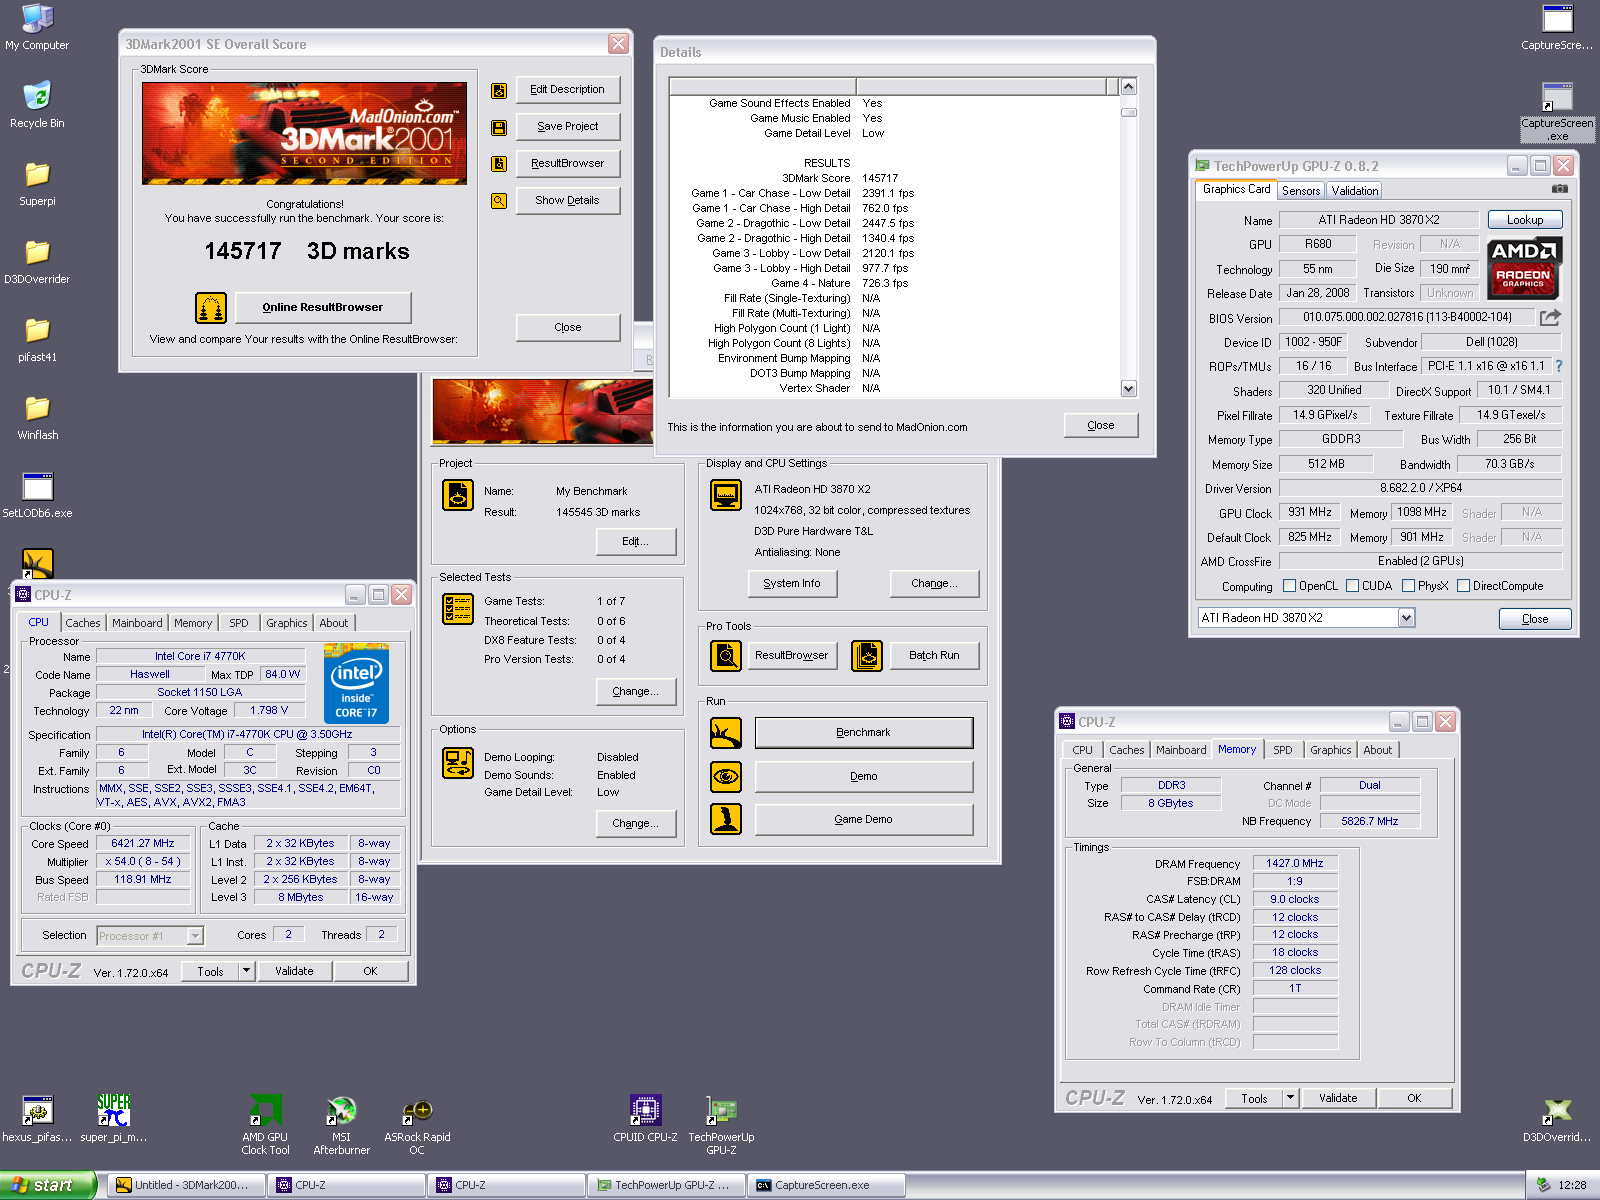Click the Show Details button

pos(568,201)
